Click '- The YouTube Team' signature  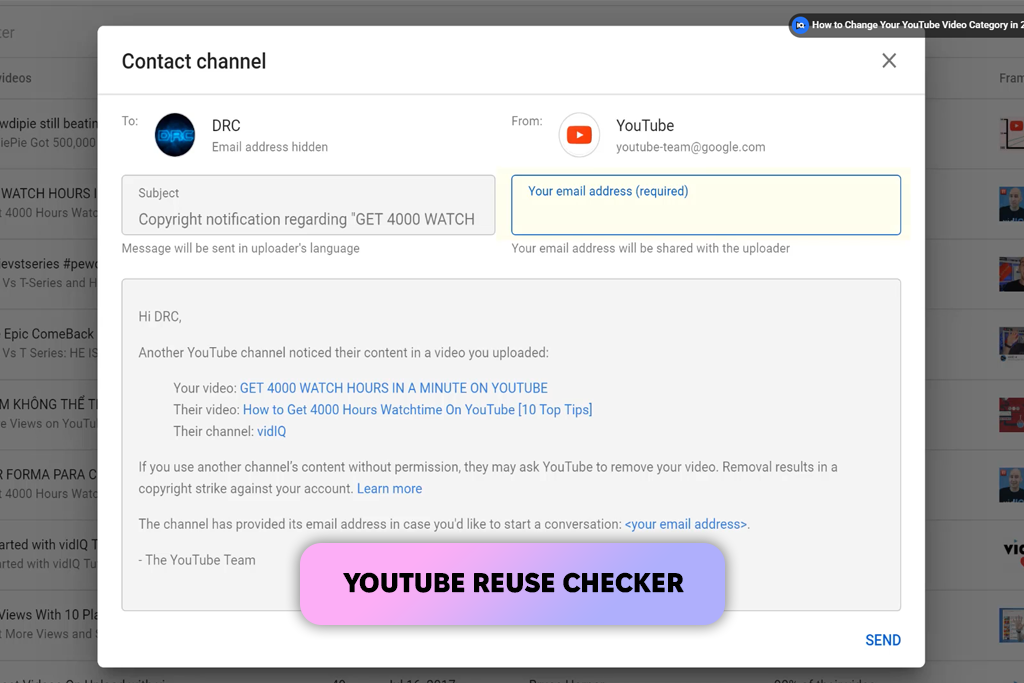(x=197, y=560)
